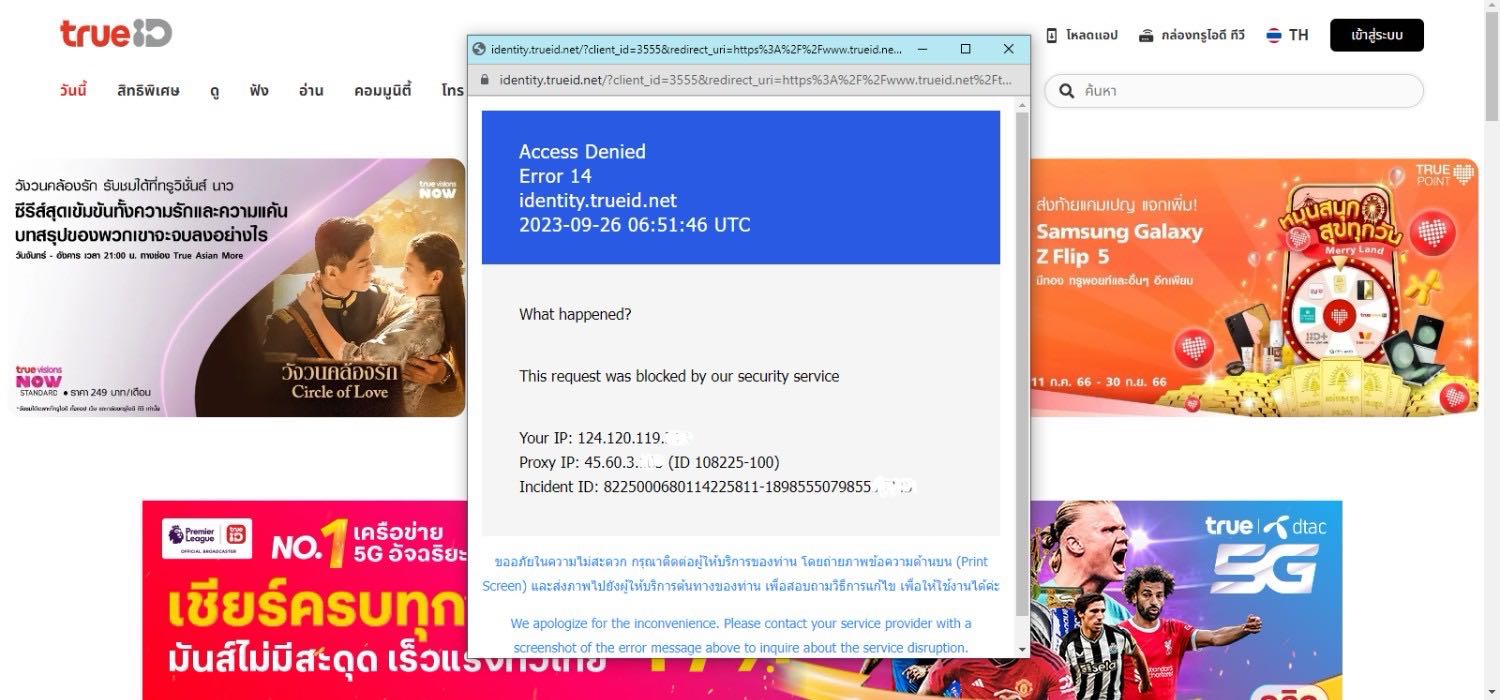Viewport: 1500px width, 700px height.
Task: Click the กล่องทรูไอดี ทีวี box icon
Action: 1147,35
